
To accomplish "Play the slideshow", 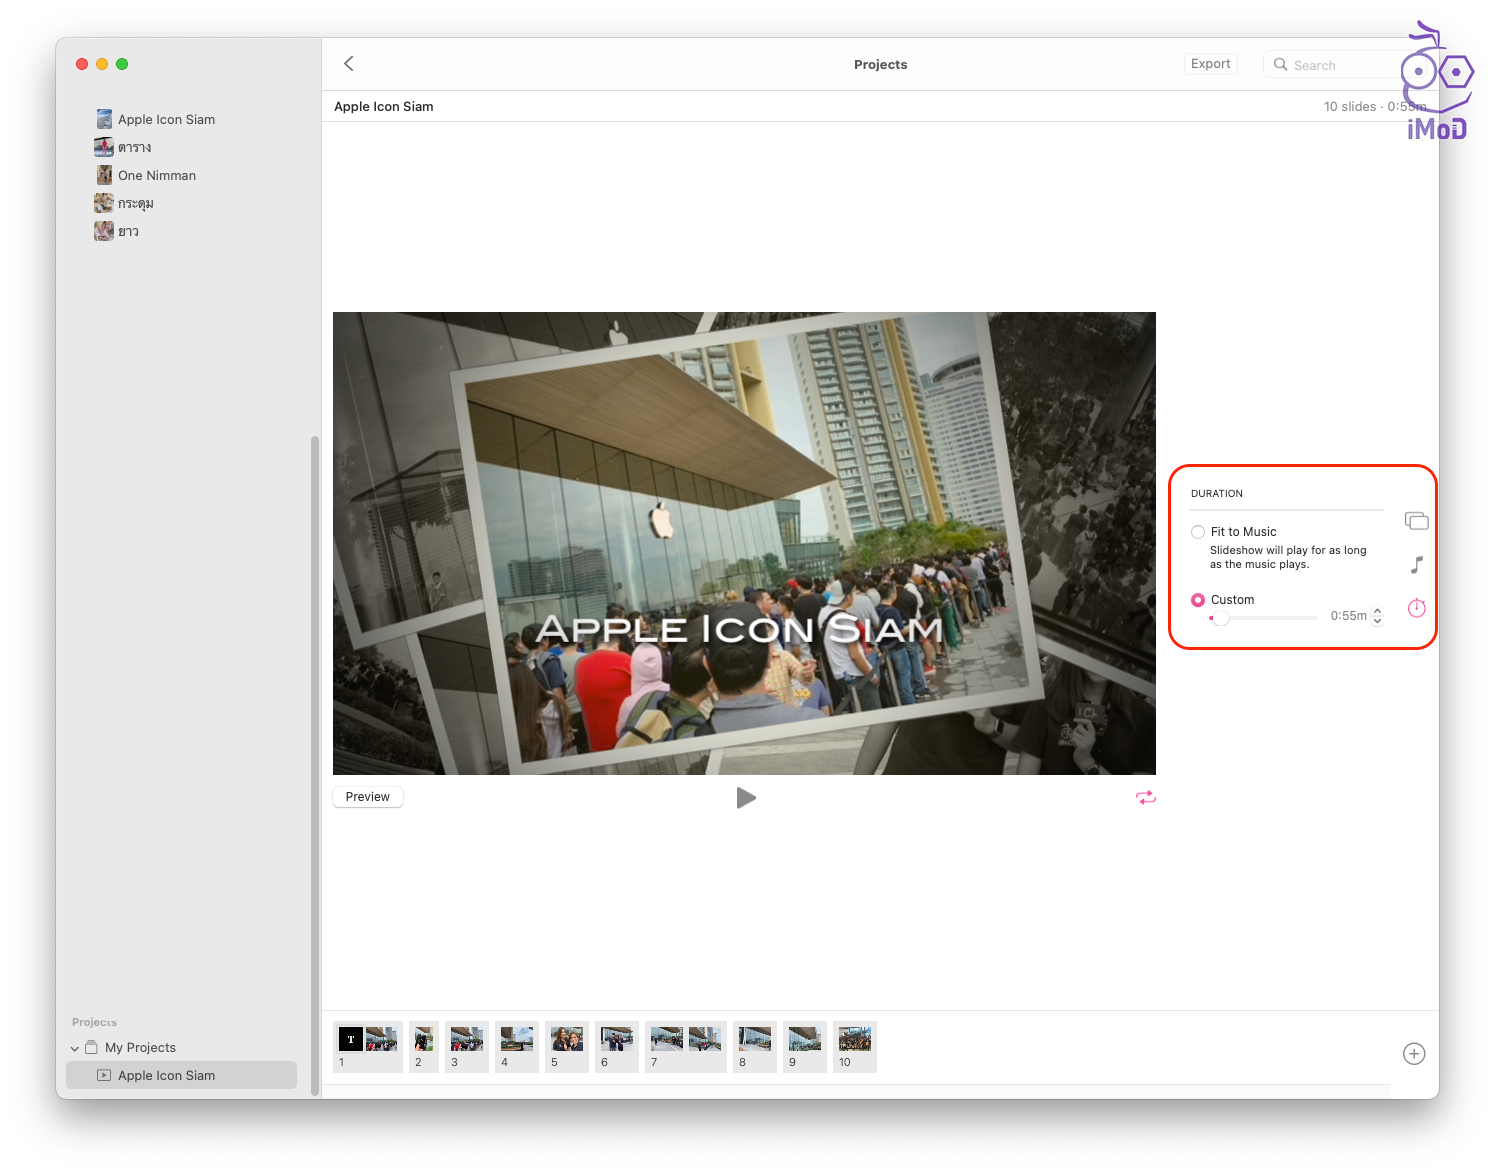I will pos(746,798).
